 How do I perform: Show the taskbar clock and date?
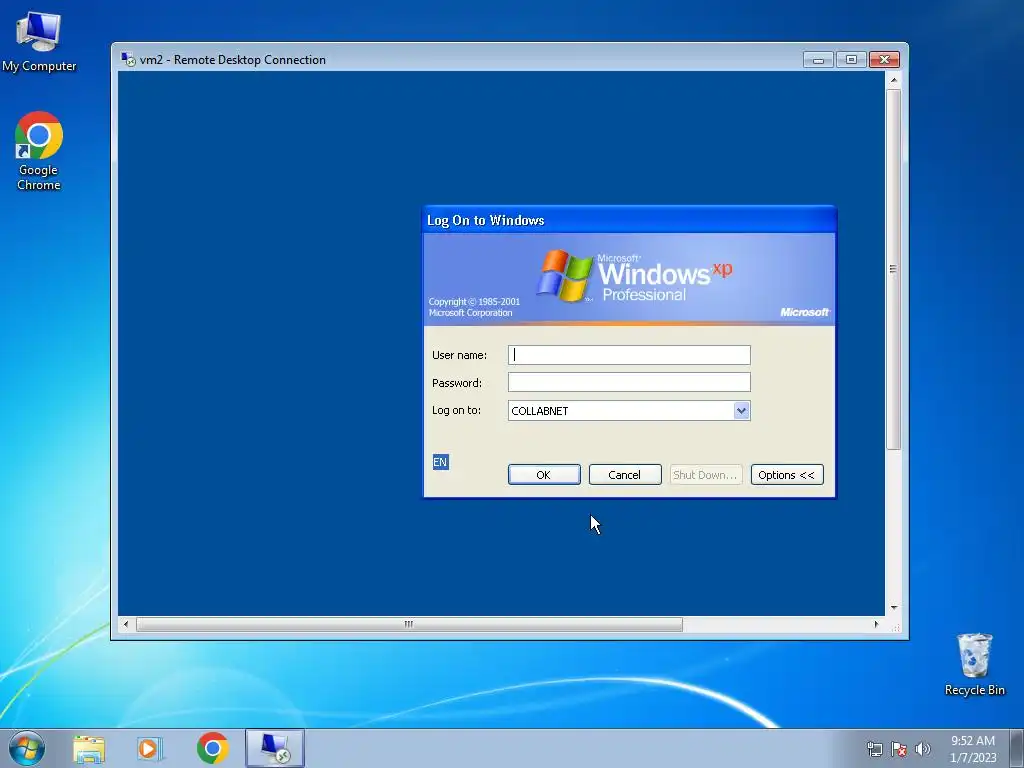pyautogui.click(x=972, y=749)
